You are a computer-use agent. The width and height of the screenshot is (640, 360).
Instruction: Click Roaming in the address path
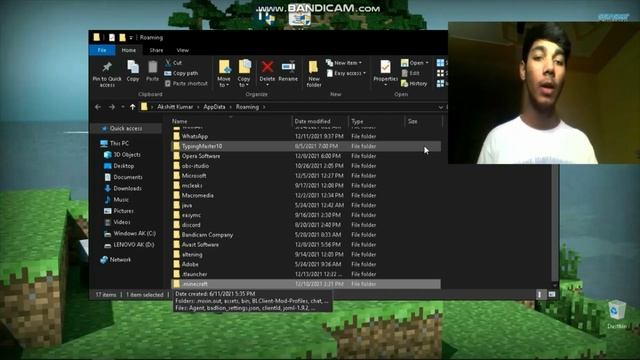pyautogui.click(x=247, y=107)
